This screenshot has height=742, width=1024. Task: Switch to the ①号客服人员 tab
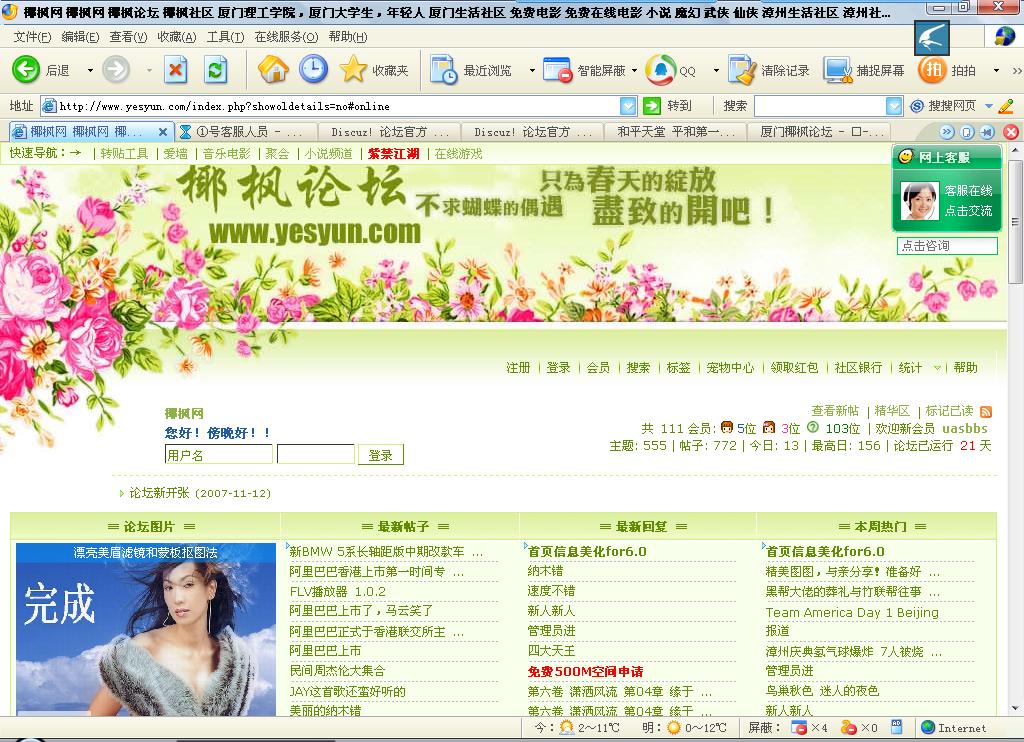tap(246, 132)
